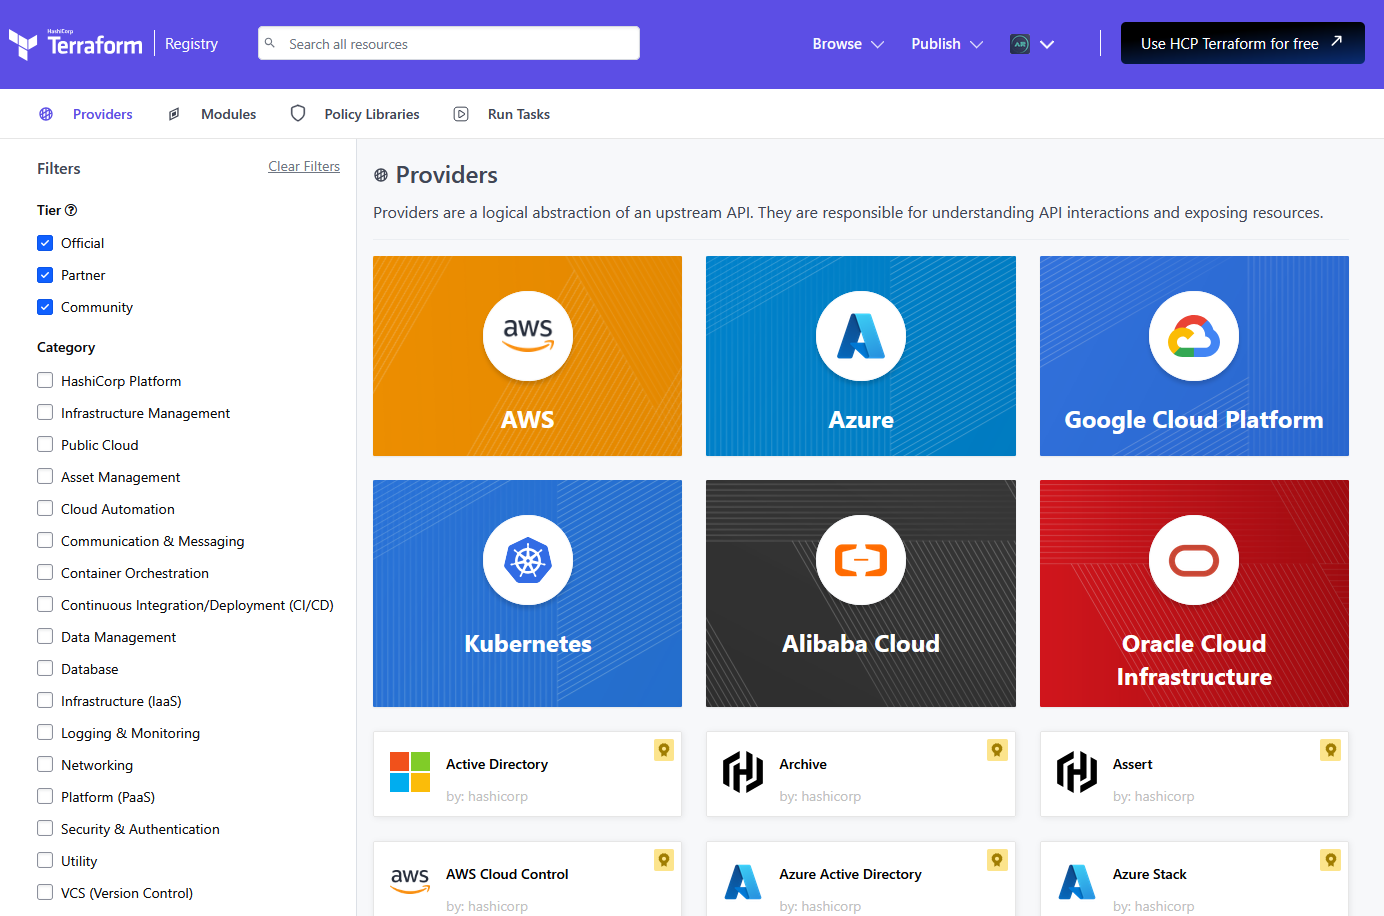This screenshot has height=916, width=1384.
Task: Uncheck the Community tier filter
Action: click(x=45, y=307)
